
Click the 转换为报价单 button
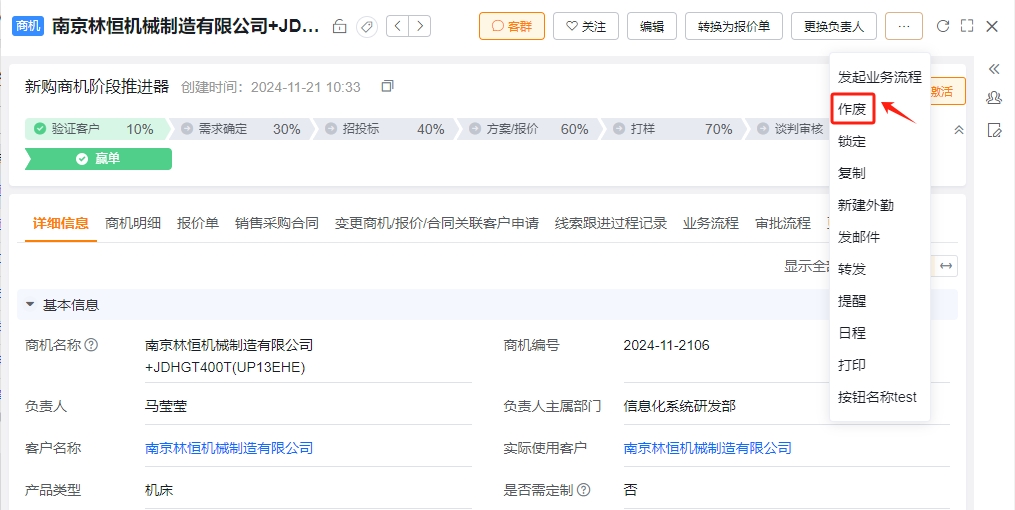(733, 27)
